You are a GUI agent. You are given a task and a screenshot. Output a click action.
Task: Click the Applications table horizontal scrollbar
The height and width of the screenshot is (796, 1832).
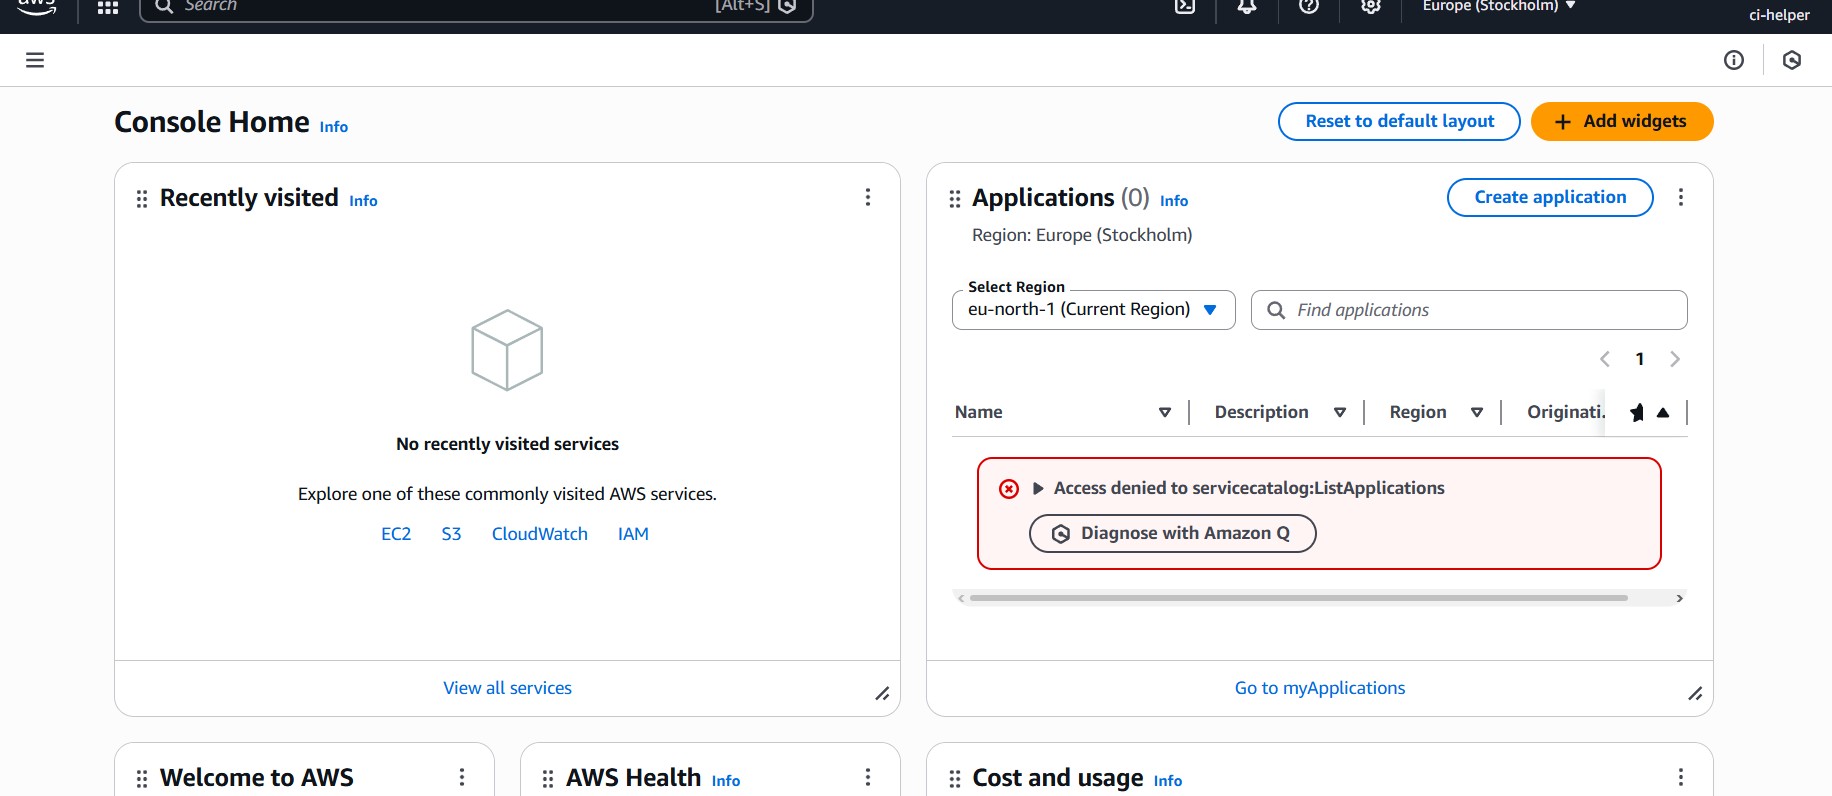tap(1298, 598)
